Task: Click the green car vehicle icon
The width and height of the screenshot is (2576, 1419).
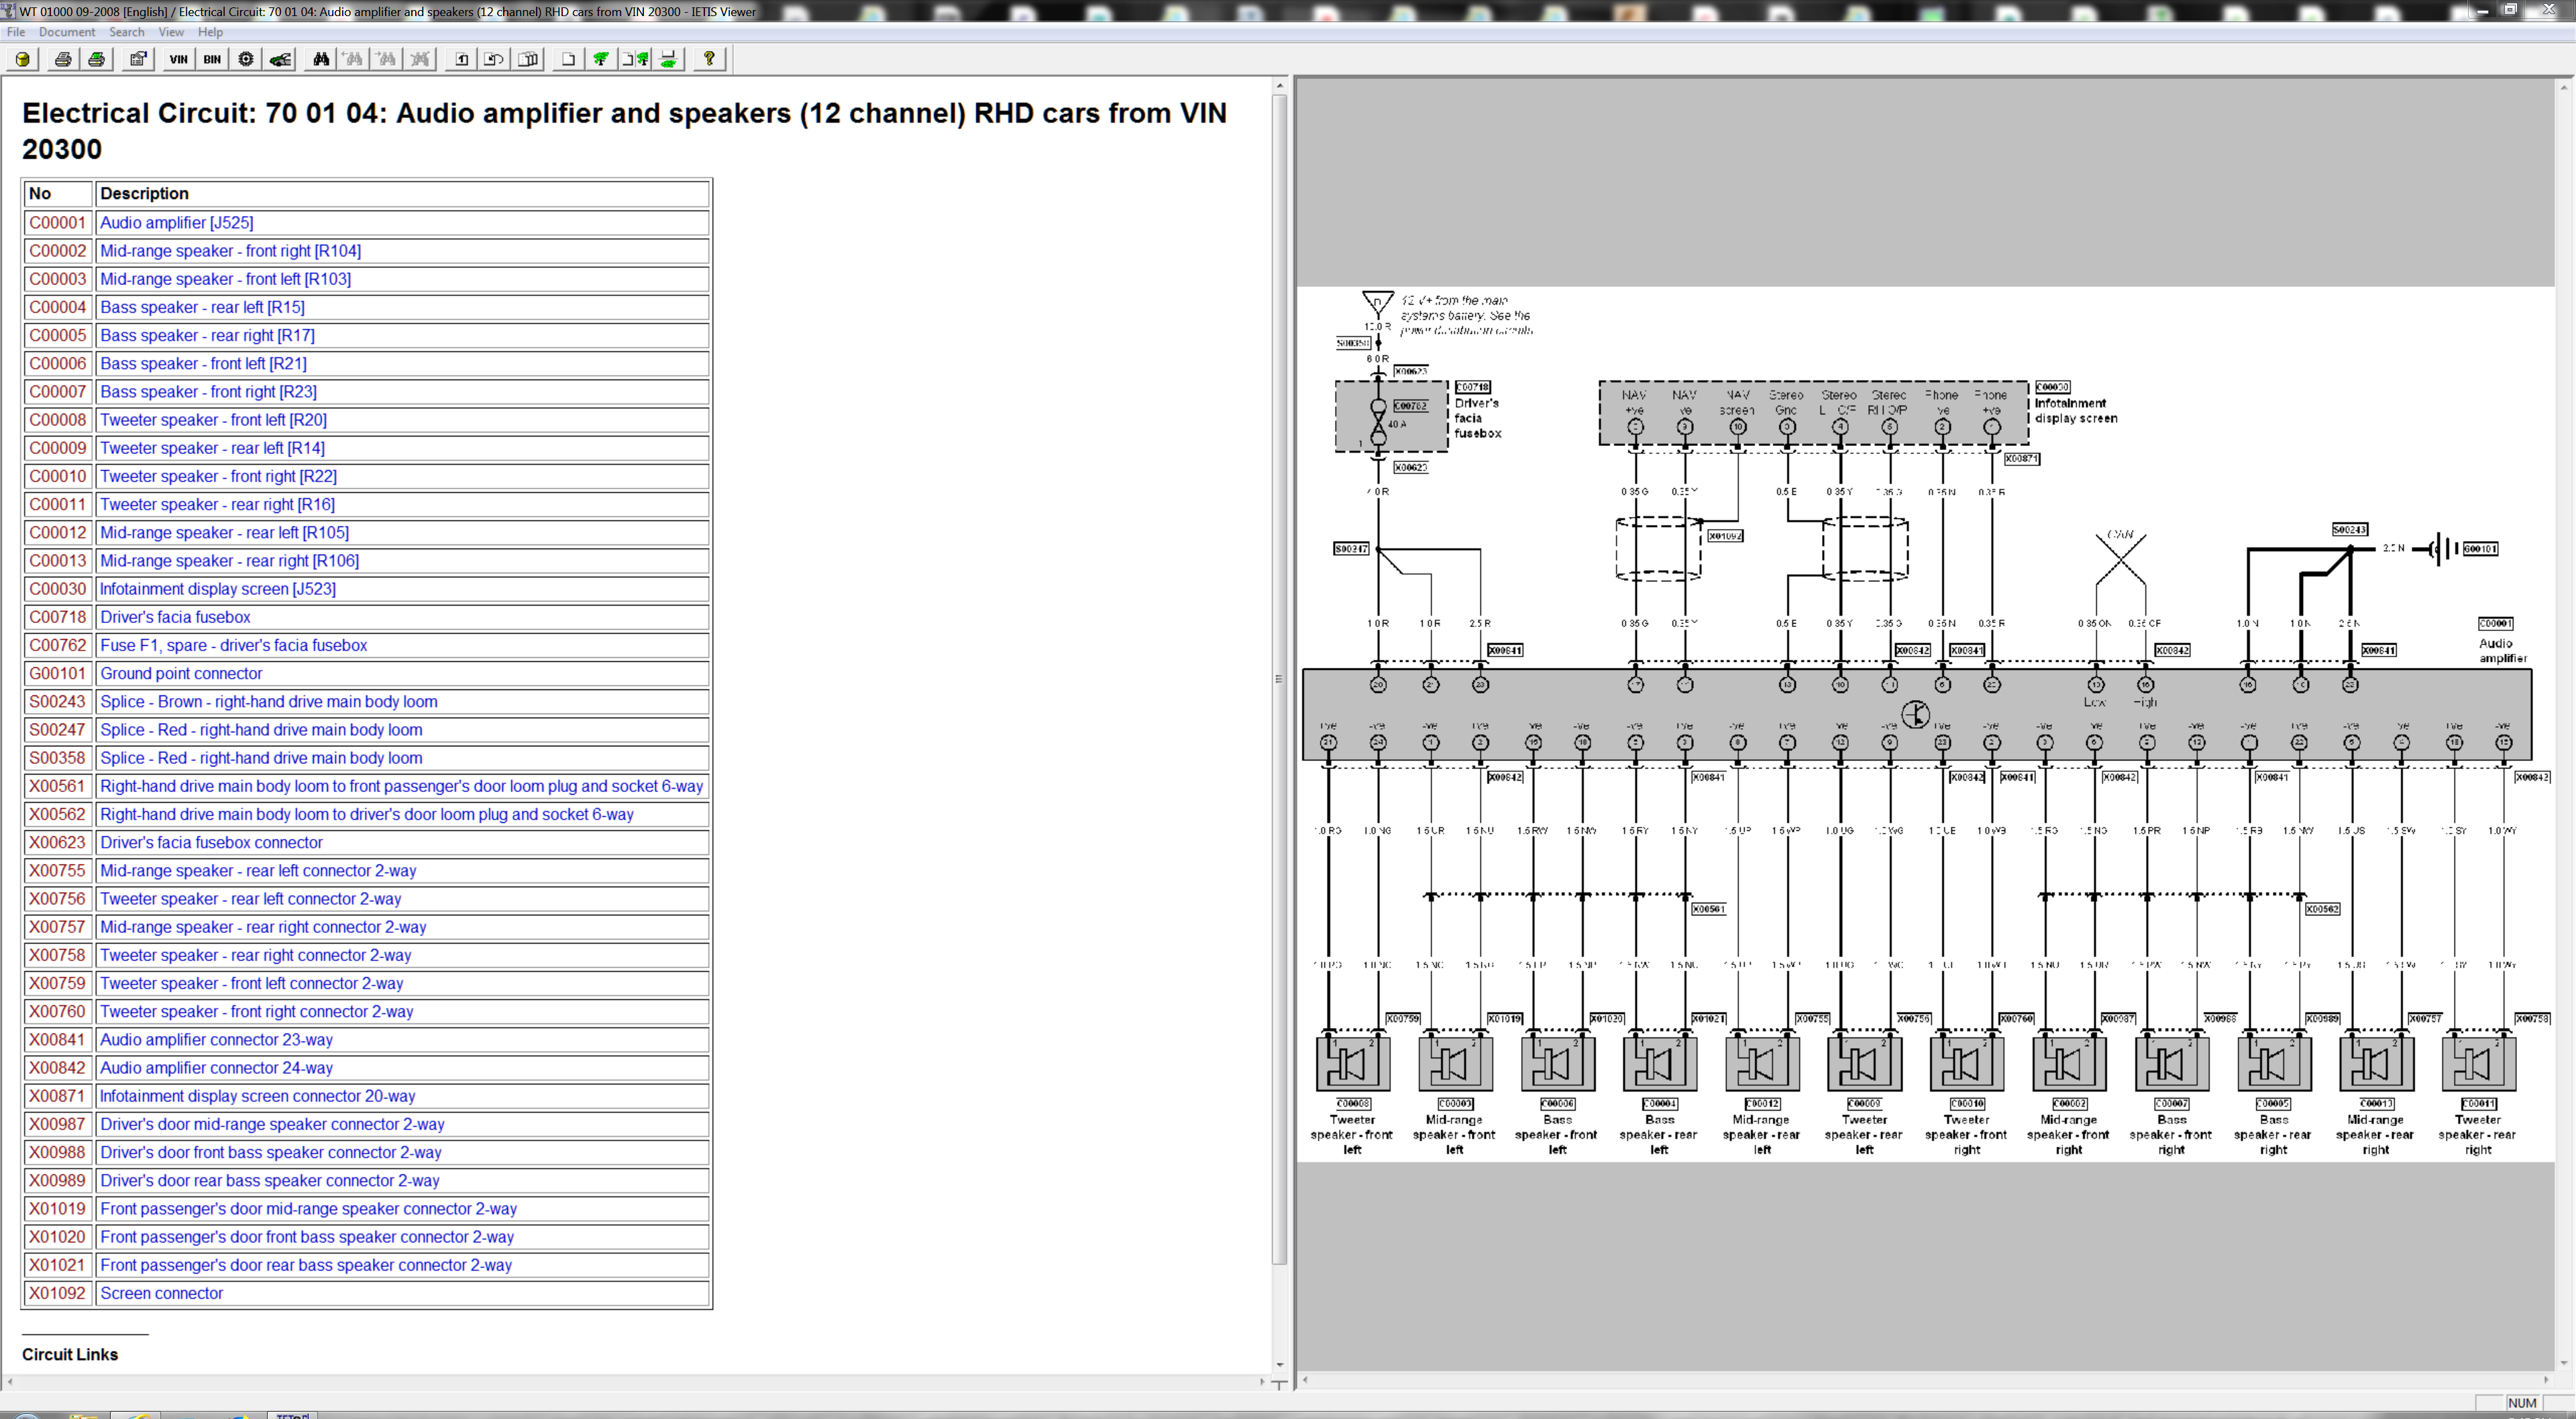Action: 280,59
